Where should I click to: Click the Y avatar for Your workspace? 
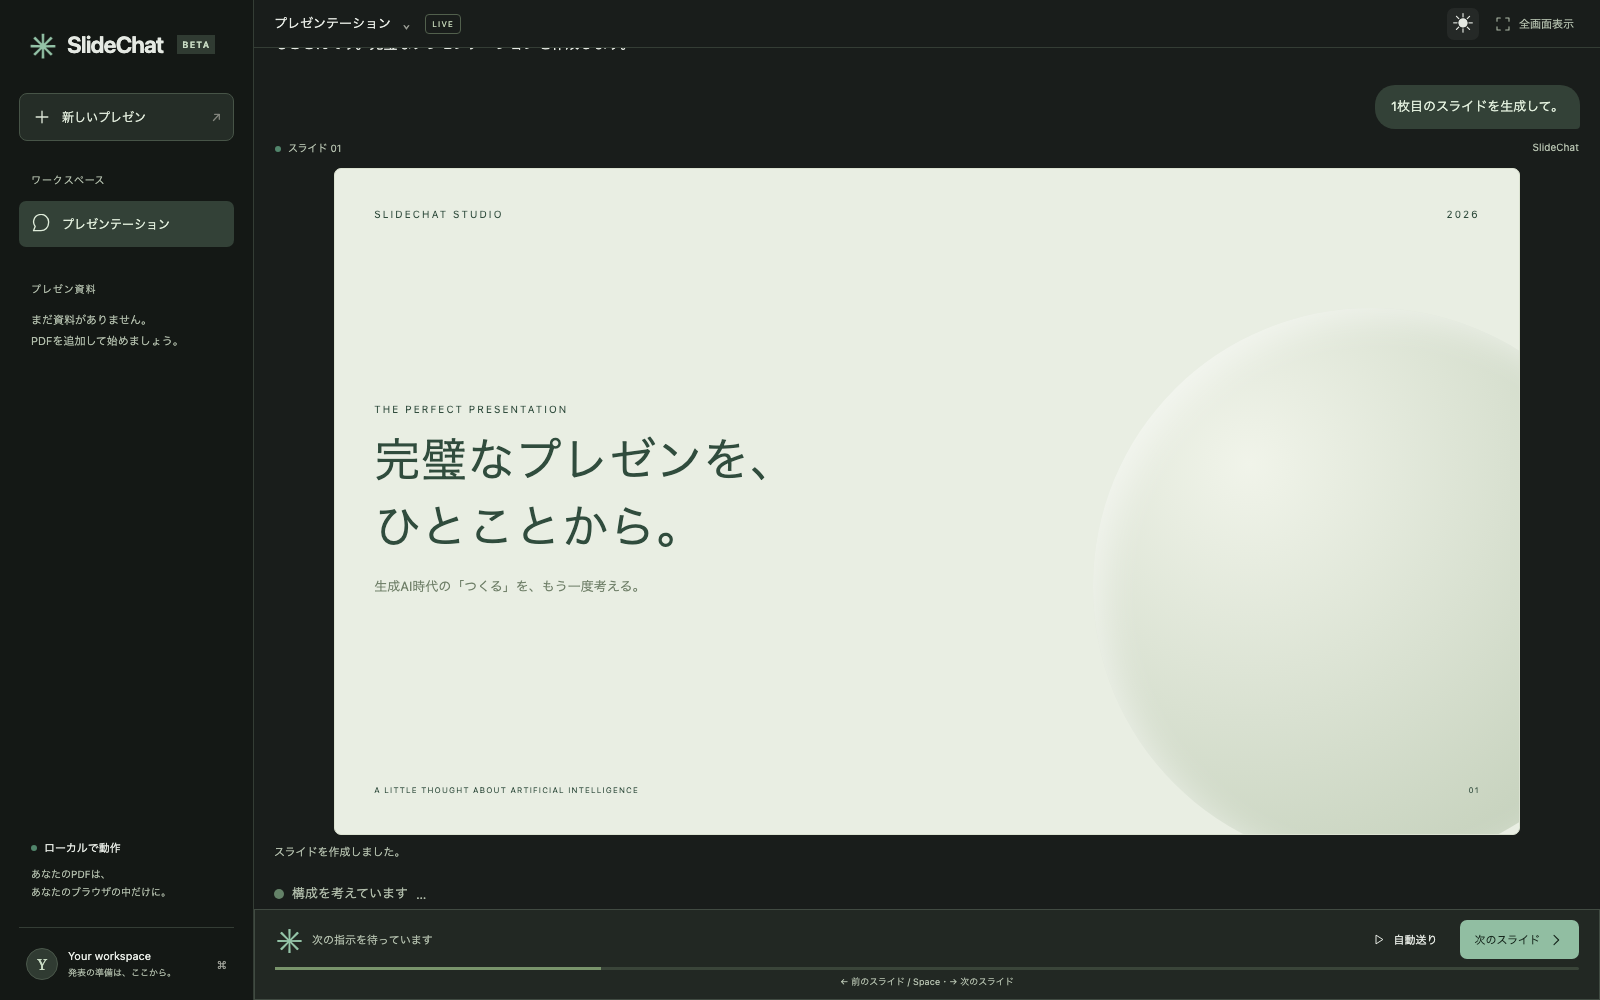click(x=42, y=964)
